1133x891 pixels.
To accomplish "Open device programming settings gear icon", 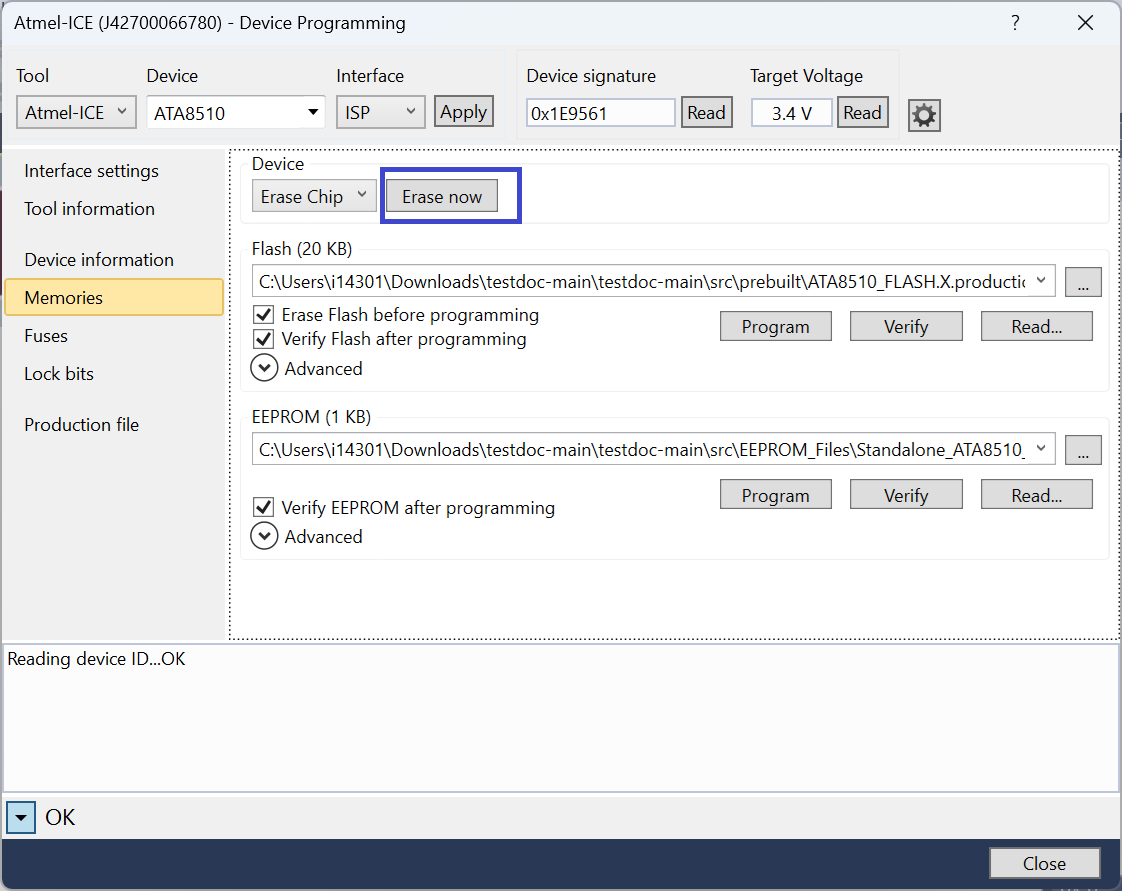I will point(924,115).
